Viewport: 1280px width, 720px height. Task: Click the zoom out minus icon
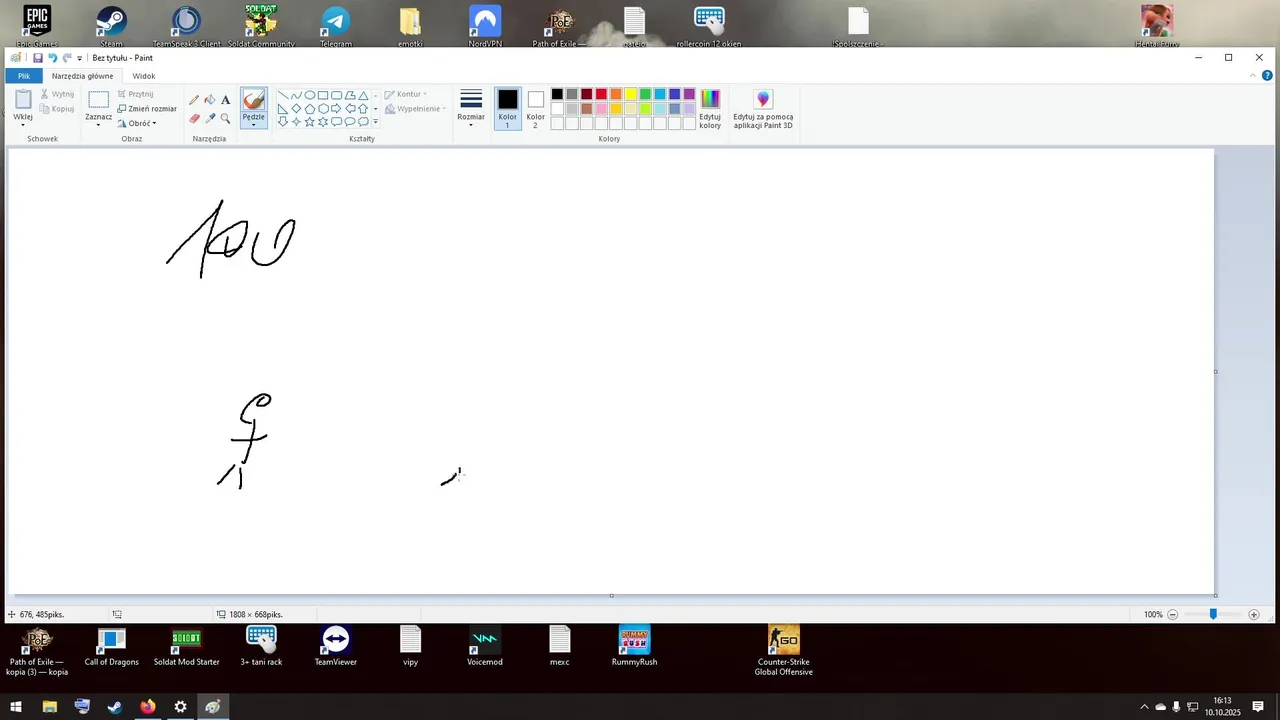point(1173,614)
